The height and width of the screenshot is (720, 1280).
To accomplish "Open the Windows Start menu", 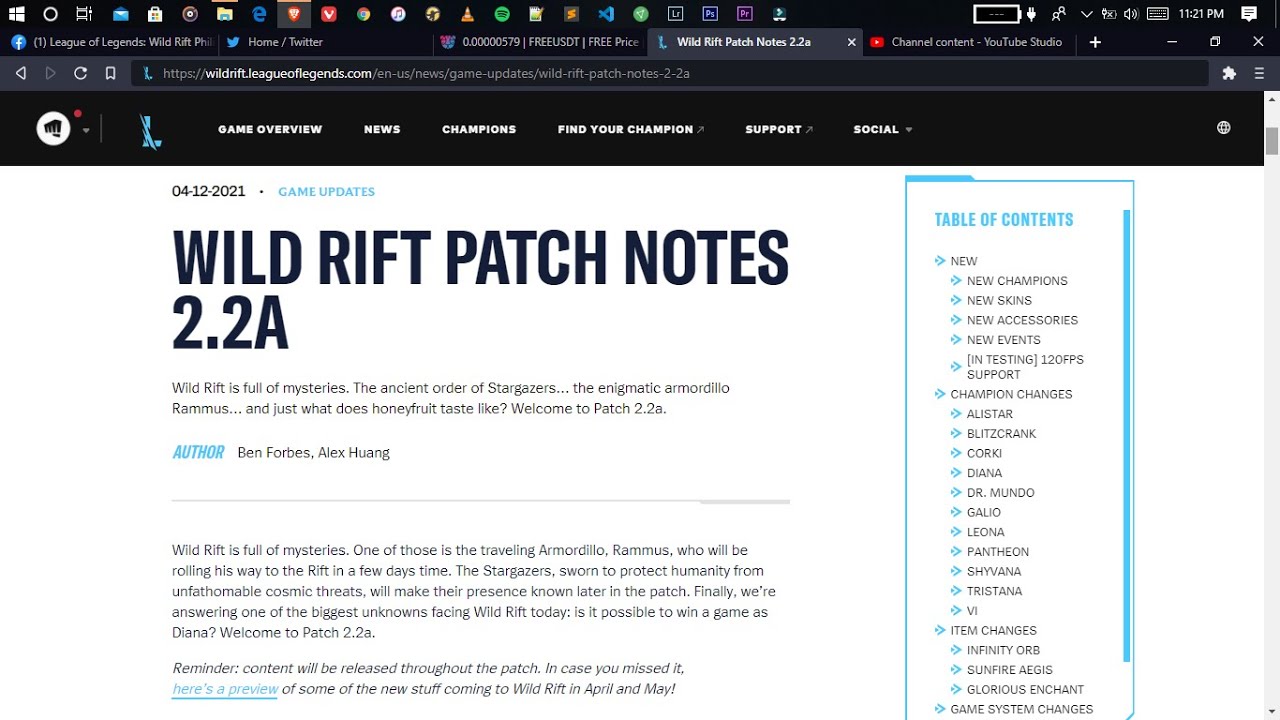I will pos(17,14).
